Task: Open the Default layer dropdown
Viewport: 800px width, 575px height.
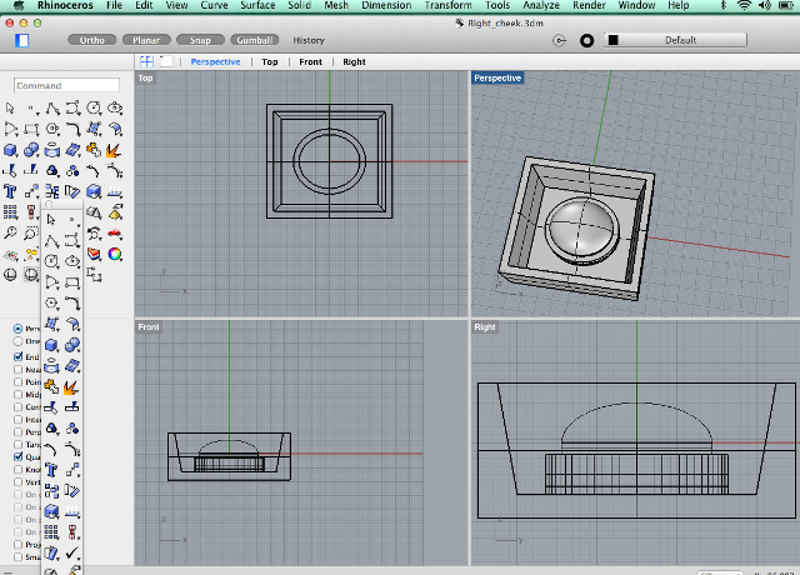Action: click(676, 40)
